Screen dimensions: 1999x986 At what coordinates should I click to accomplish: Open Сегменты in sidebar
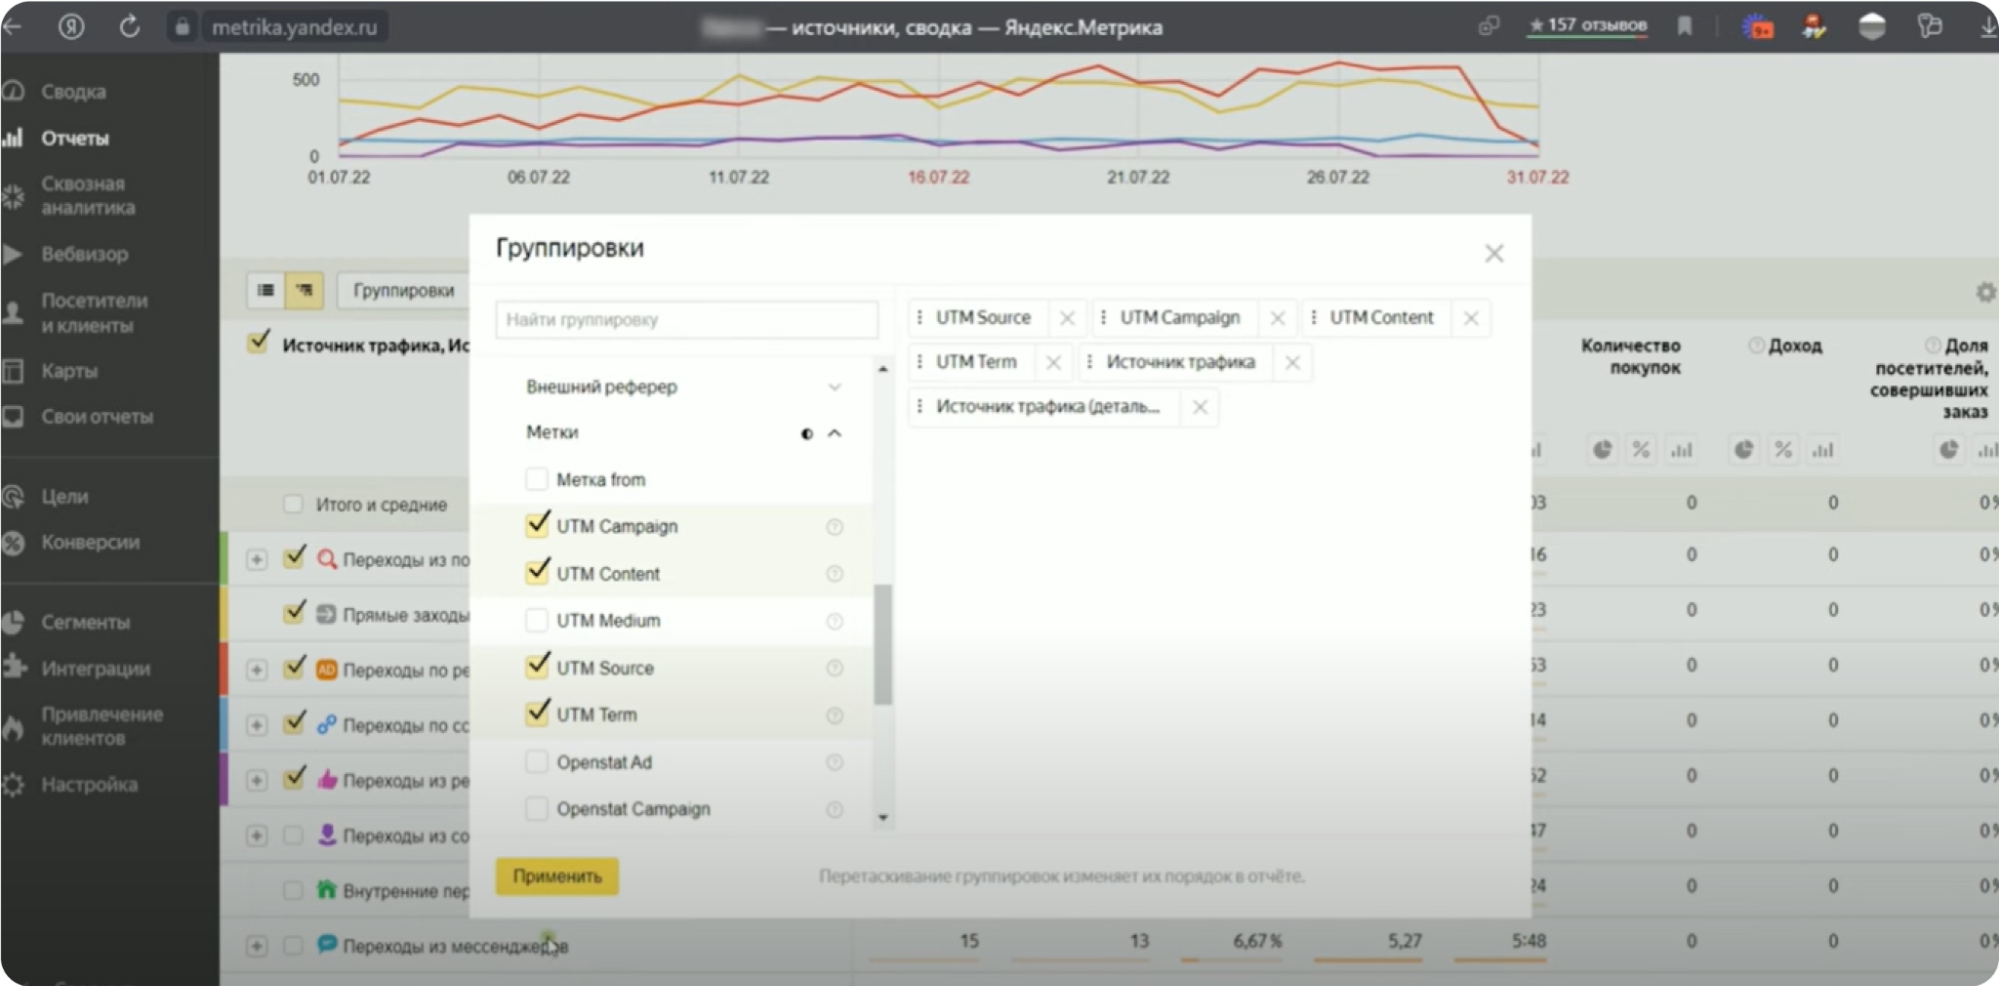pos(85,622)
